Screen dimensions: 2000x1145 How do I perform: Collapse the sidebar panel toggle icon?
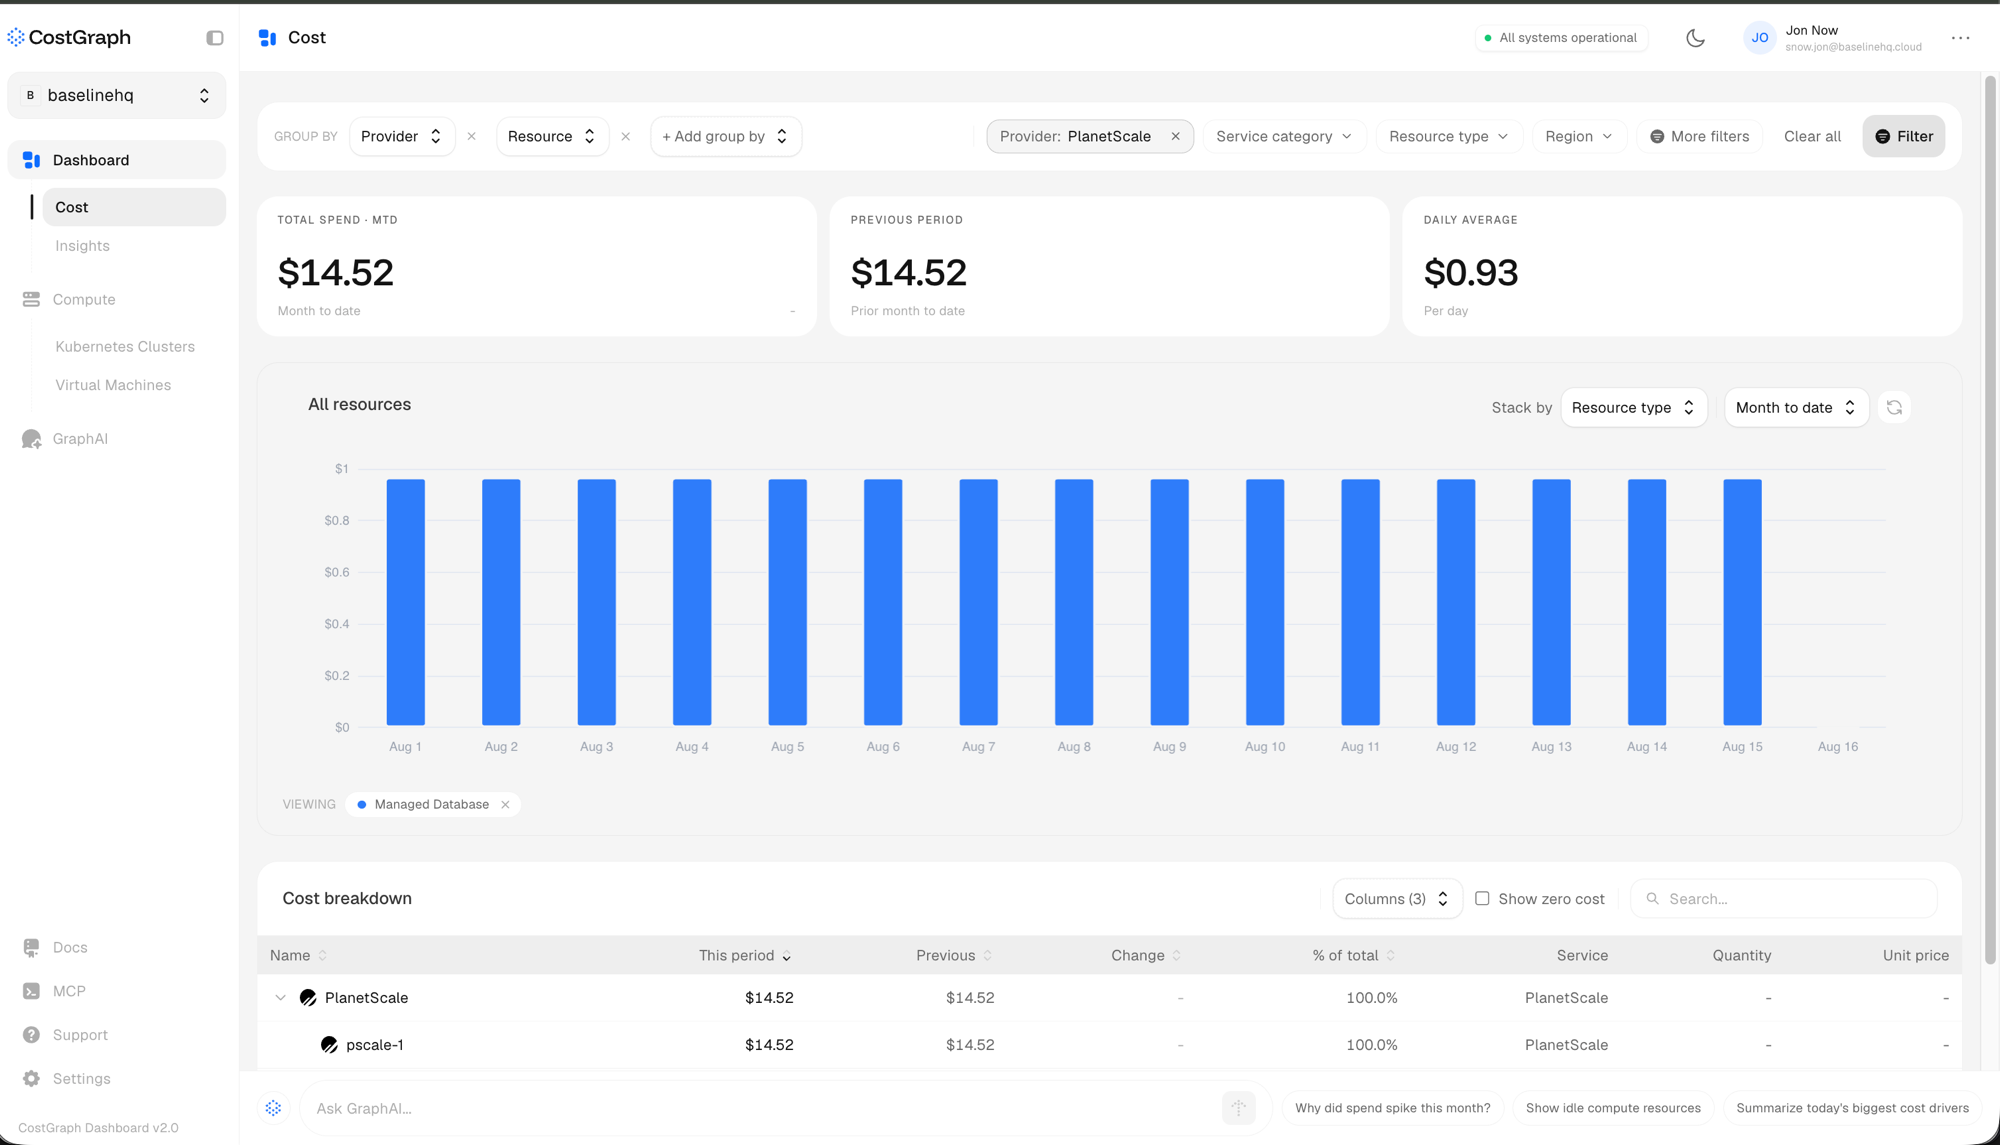pos(215,38)
